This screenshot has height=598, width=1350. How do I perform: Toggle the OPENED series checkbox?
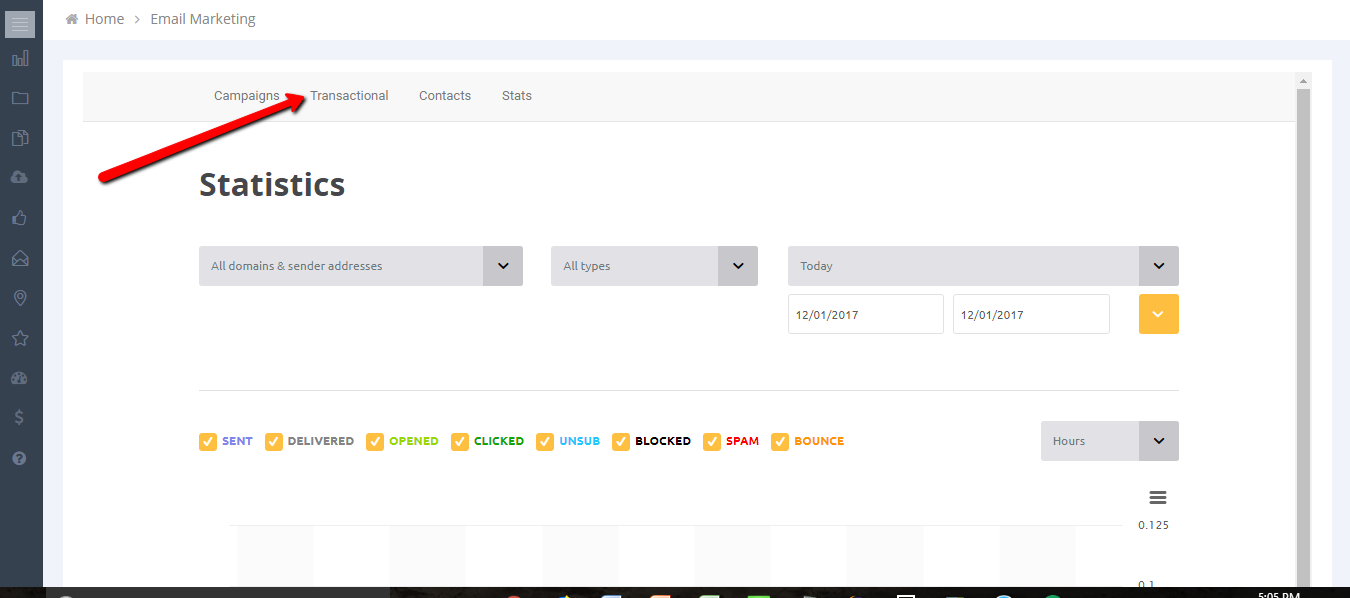tap(375, 441)
